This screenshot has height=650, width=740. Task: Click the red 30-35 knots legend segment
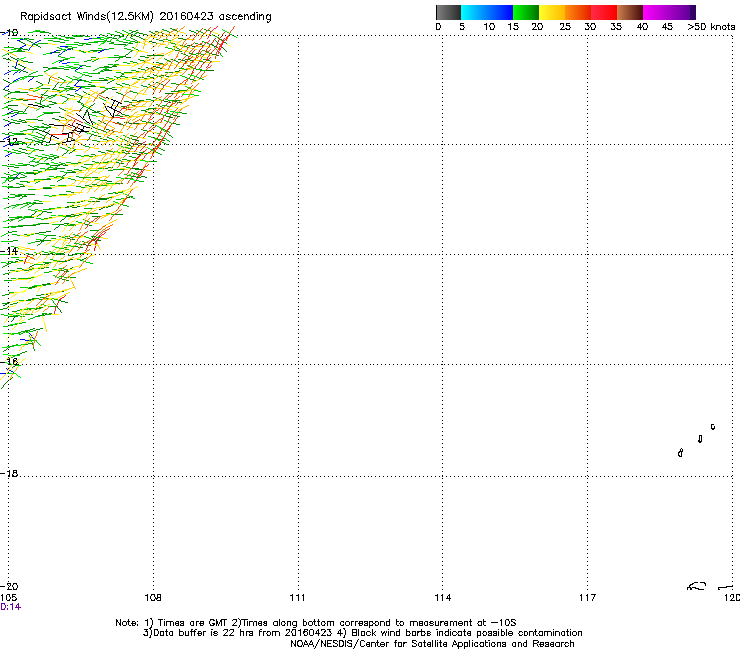click(604, 12)
